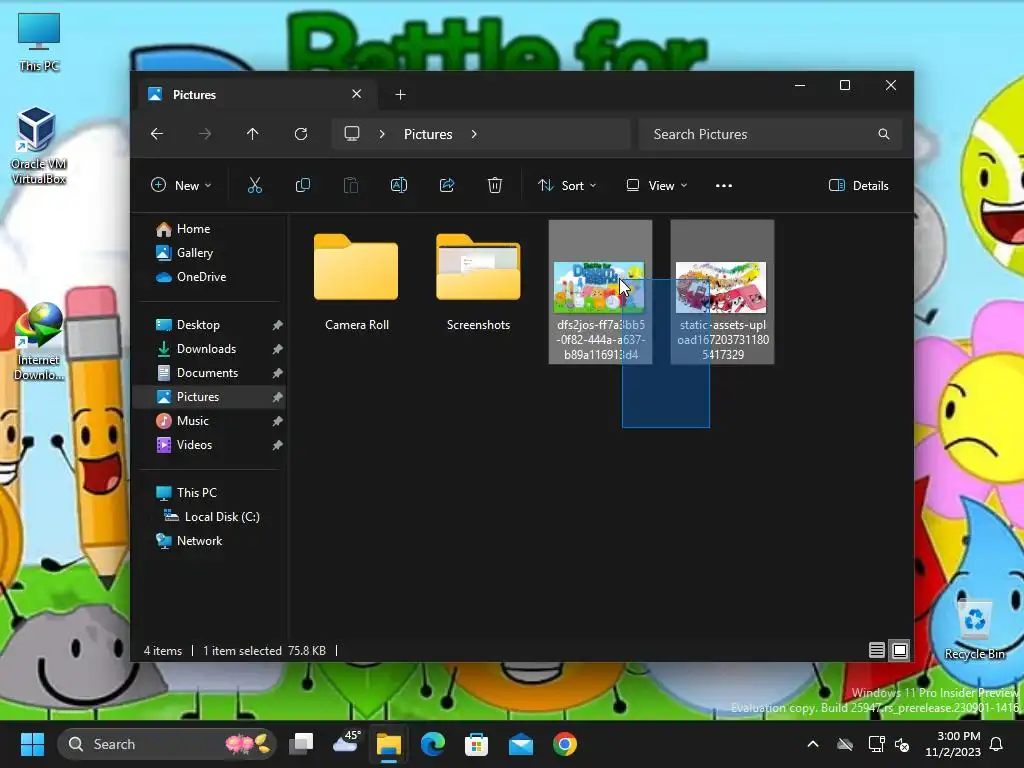Select the Screenshots folder
Viewport: 1024px width, 768px height.
(478, 281)
